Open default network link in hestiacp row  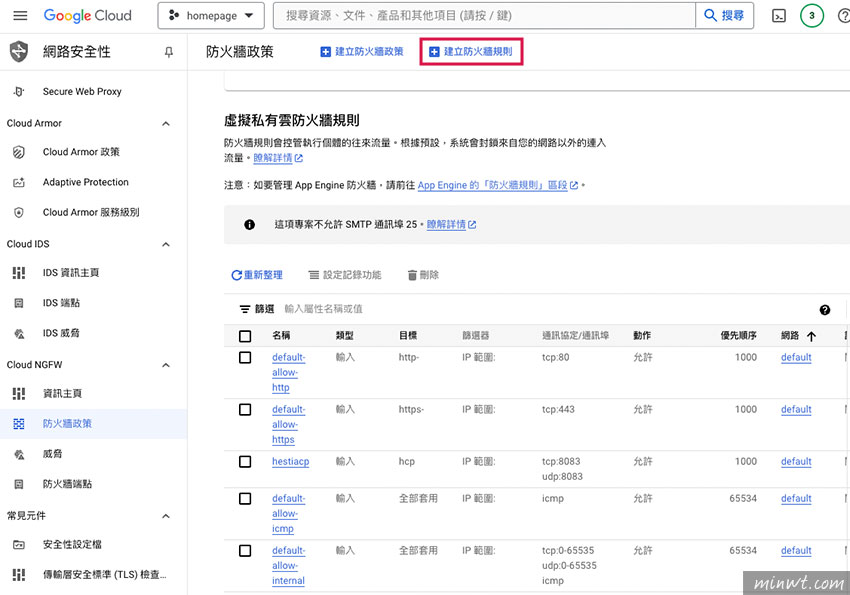pyautogui.click(x=796, y=462)
